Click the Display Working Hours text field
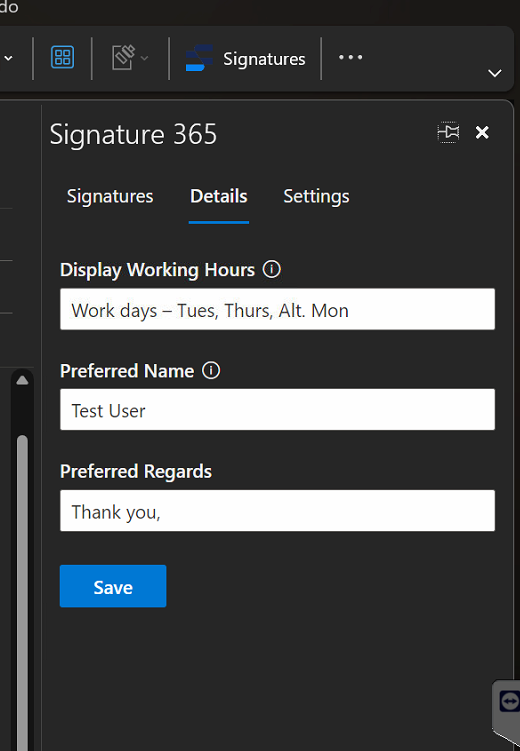 (x=277, y=309)
